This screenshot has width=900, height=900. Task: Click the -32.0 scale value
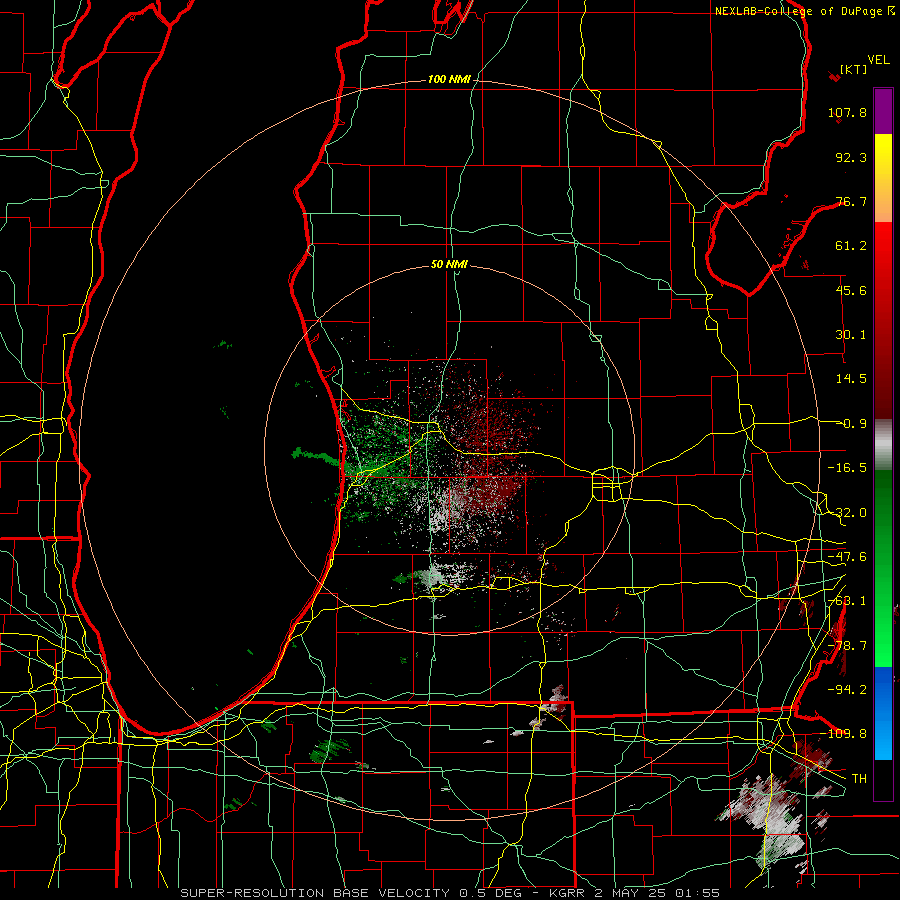[847, 513]
